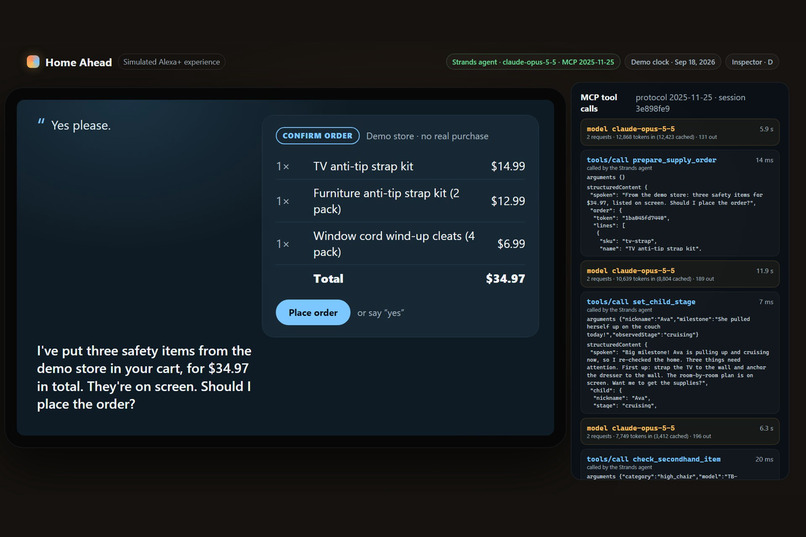Screen dimensions: 806x537
Task: Click the Place order button
Action: [x=313, y=312]
